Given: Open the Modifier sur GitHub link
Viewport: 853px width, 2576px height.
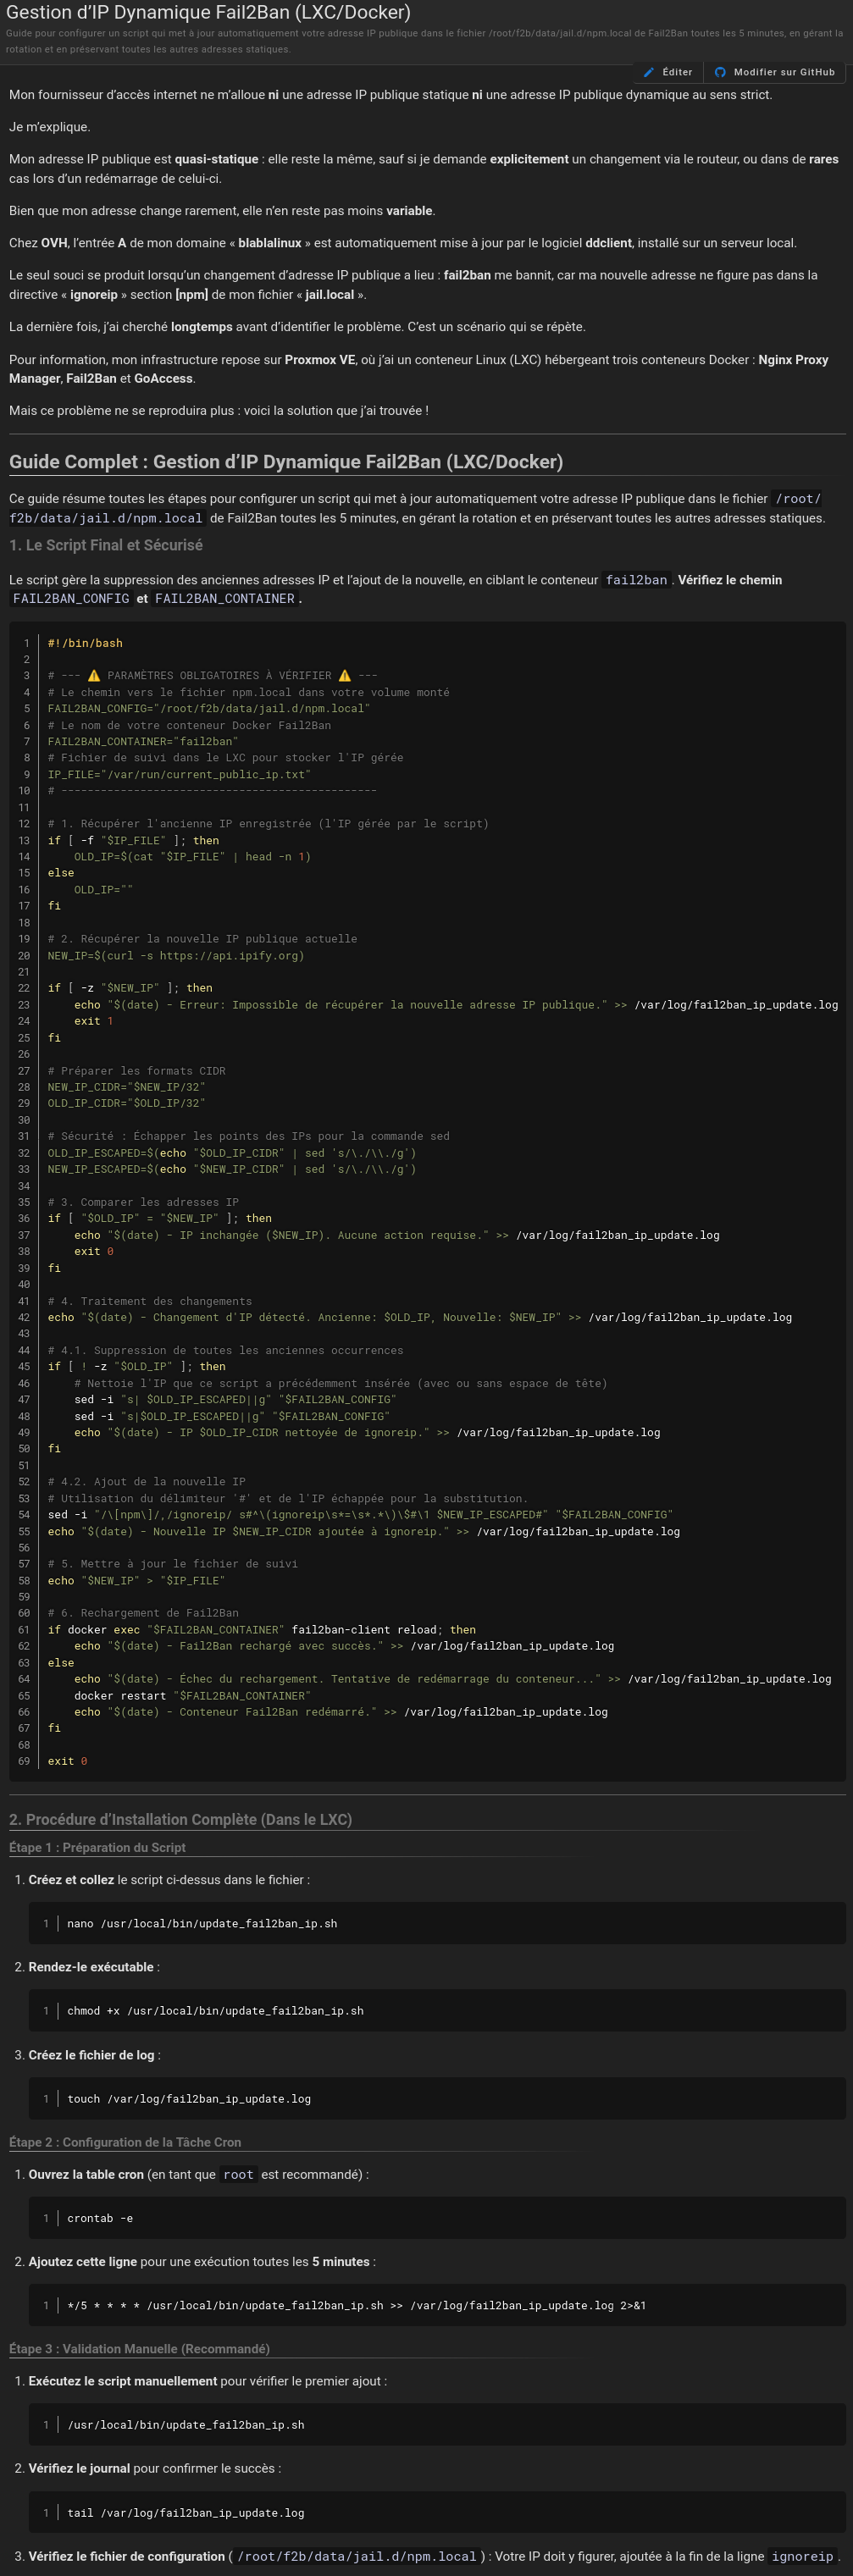Looking at the screenshot, I should tap(783, 72).
